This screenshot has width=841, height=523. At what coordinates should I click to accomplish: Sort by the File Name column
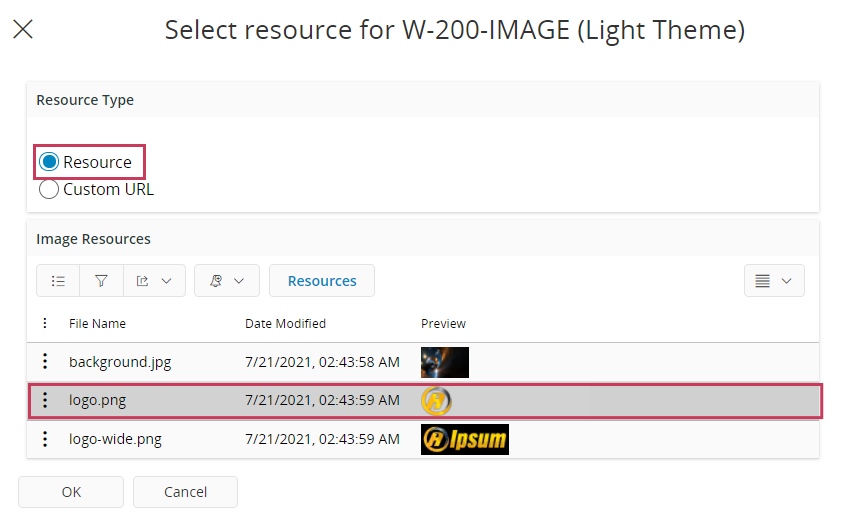[97, 323]
